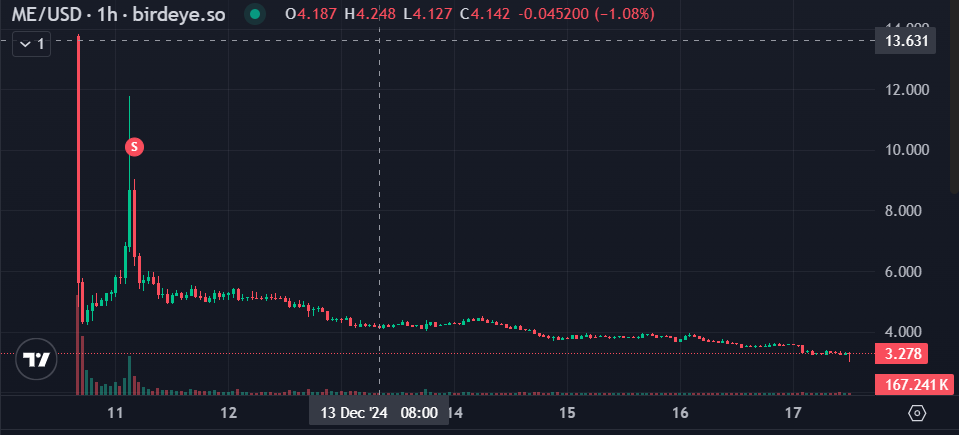Click the red S sell marker
The image size is (959, 435).
[x=135, y=147]
